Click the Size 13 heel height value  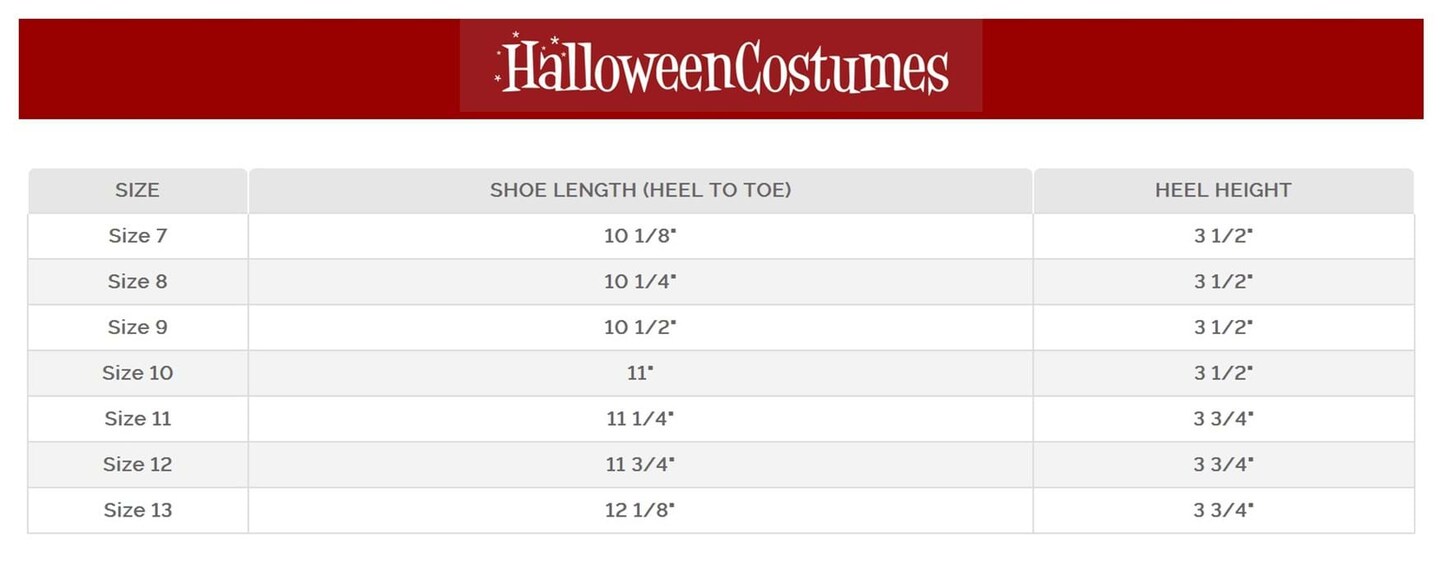click(1223, 510)
